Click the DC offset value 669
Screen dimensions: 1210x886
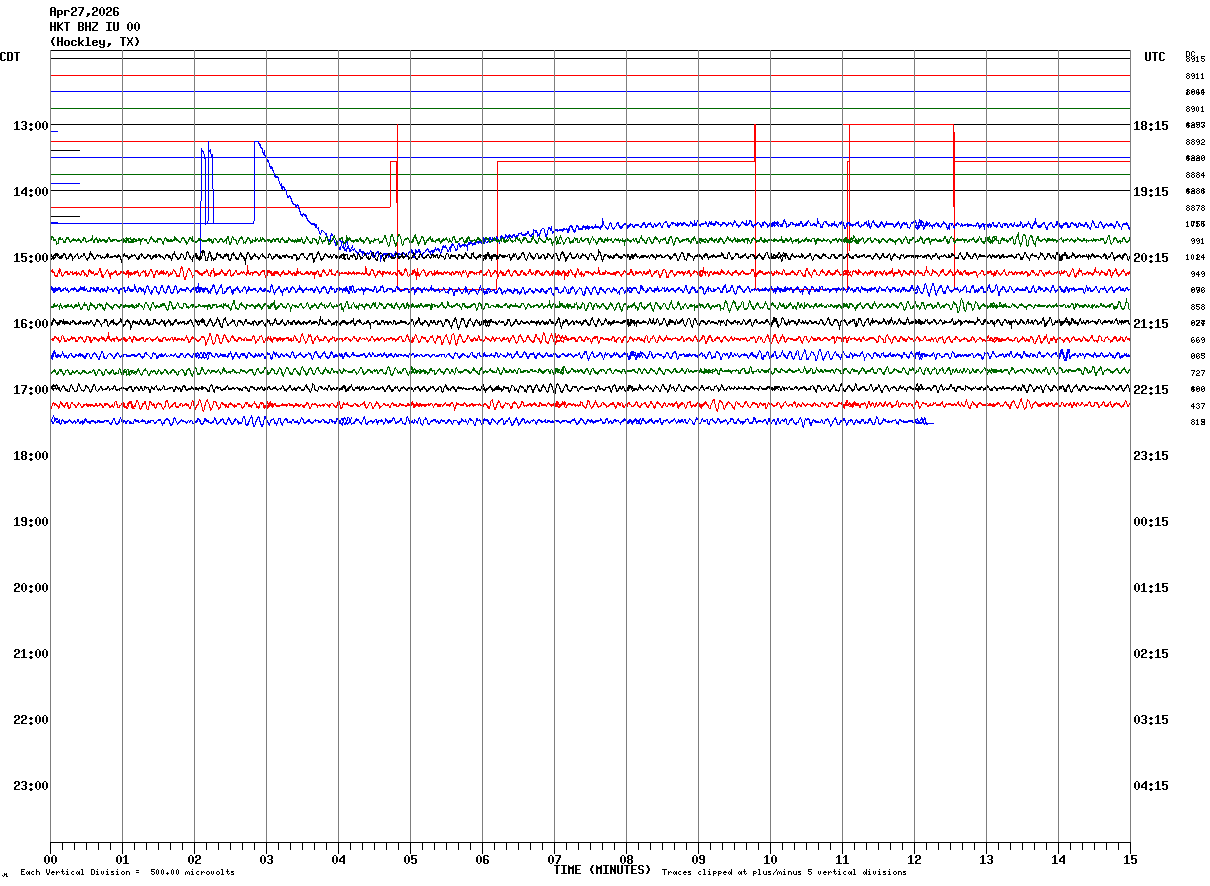[x=1197, y=340]
